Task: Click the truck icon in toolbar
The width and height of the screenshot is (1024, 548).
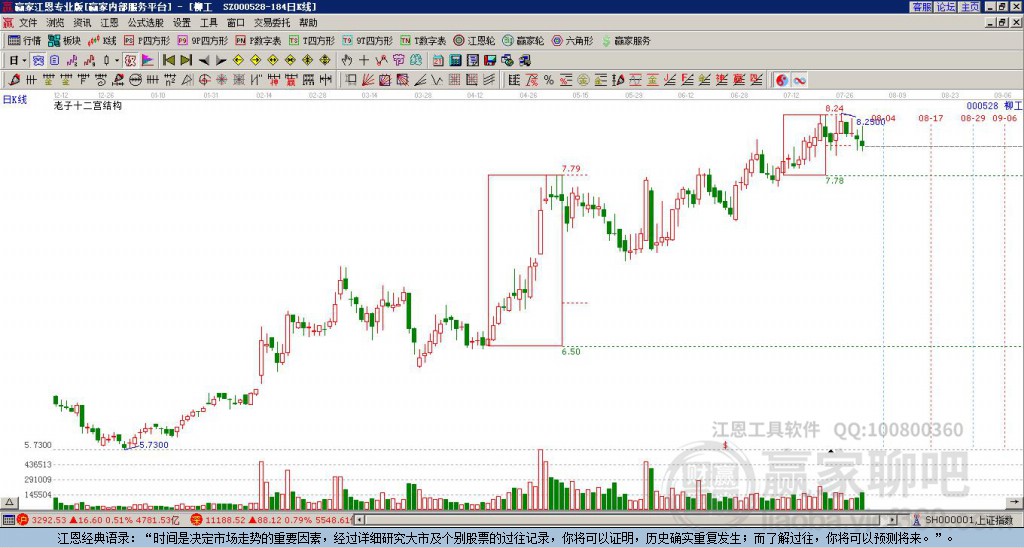Action: coord(524,61)
